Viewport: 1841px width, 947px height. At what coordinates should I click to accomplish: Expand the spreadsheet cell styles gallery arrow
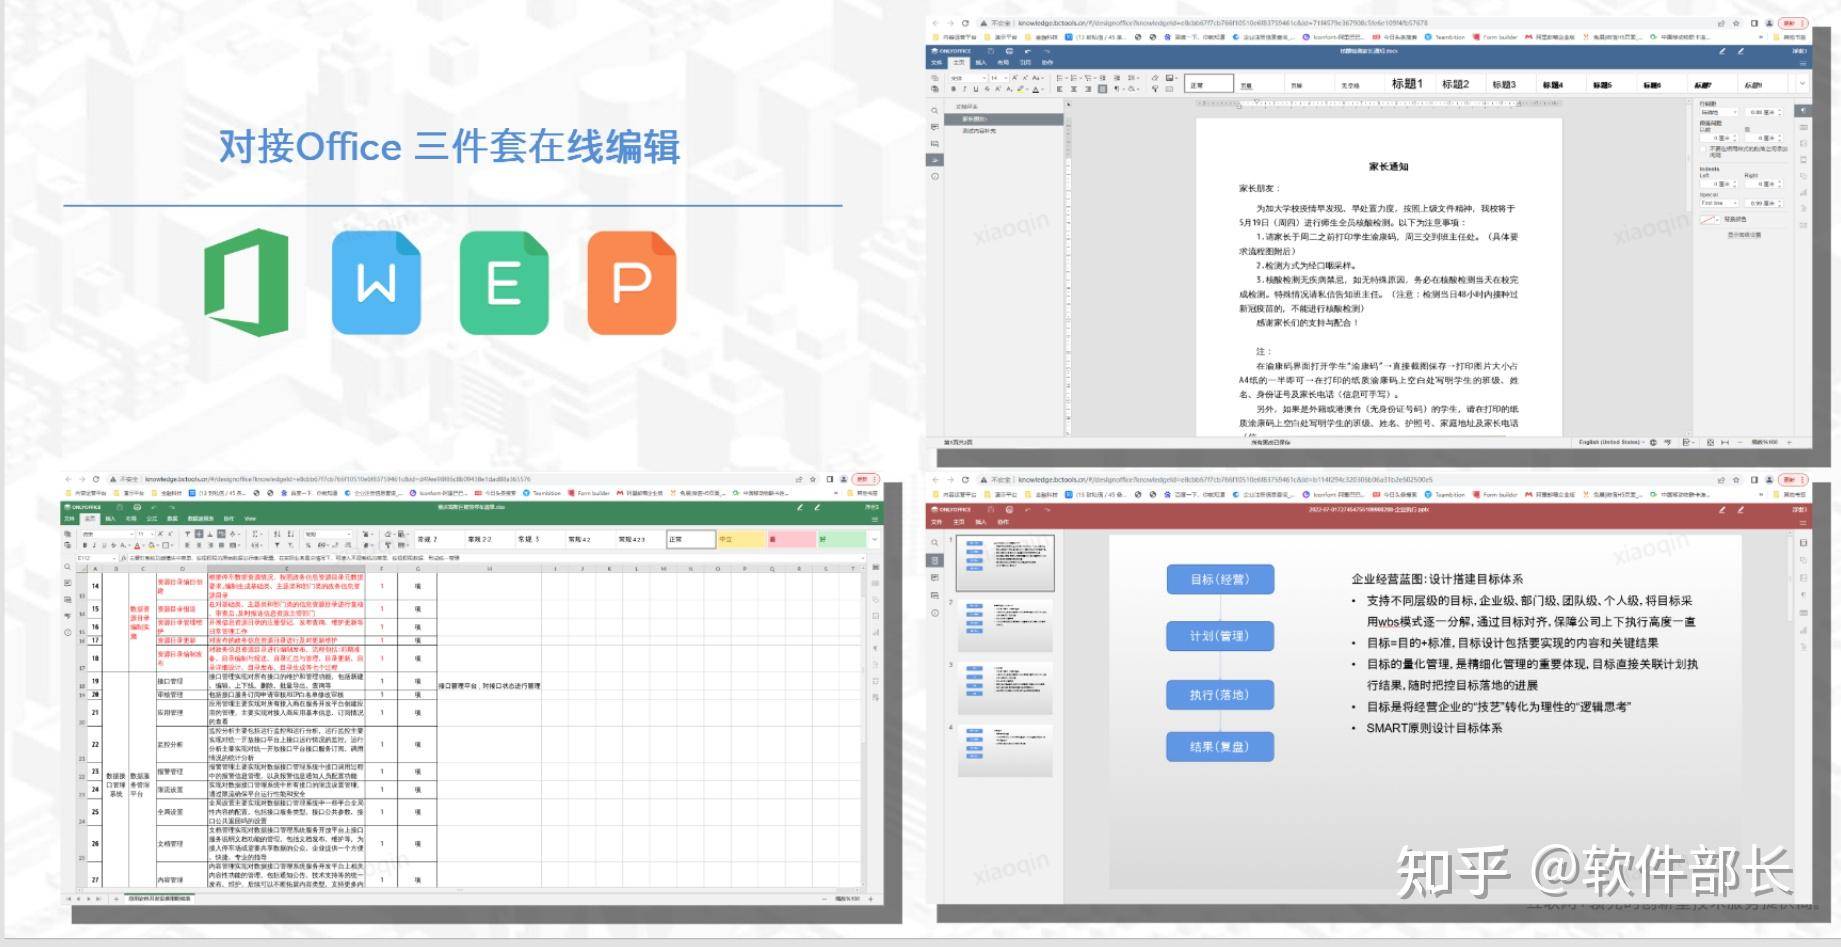click(x=875, y=539)
